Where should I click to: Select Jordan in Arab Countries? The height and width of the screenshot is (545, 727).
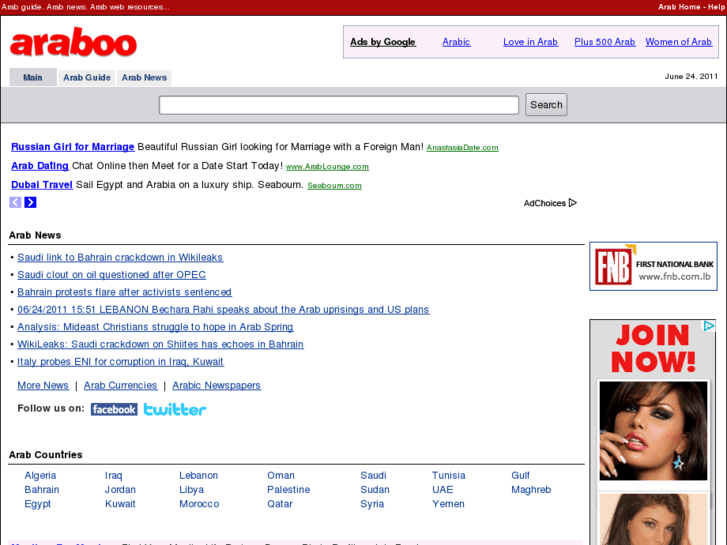point(120,490)
